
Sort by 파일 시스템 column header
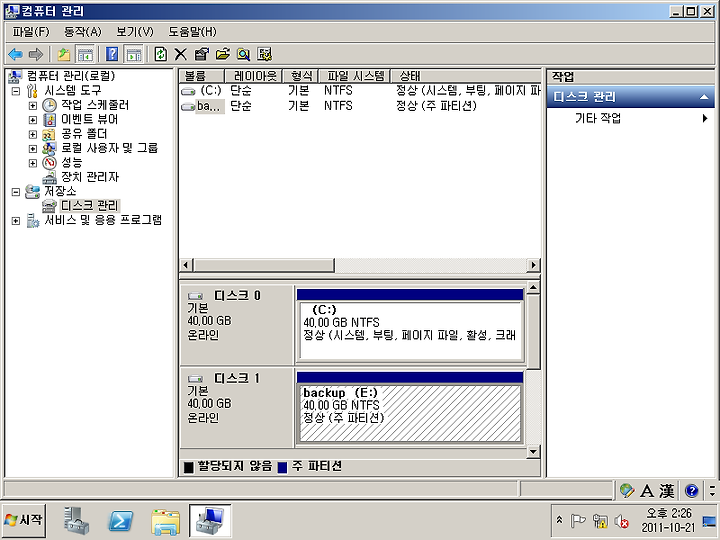pyautogui.click(x=355, y=76)
